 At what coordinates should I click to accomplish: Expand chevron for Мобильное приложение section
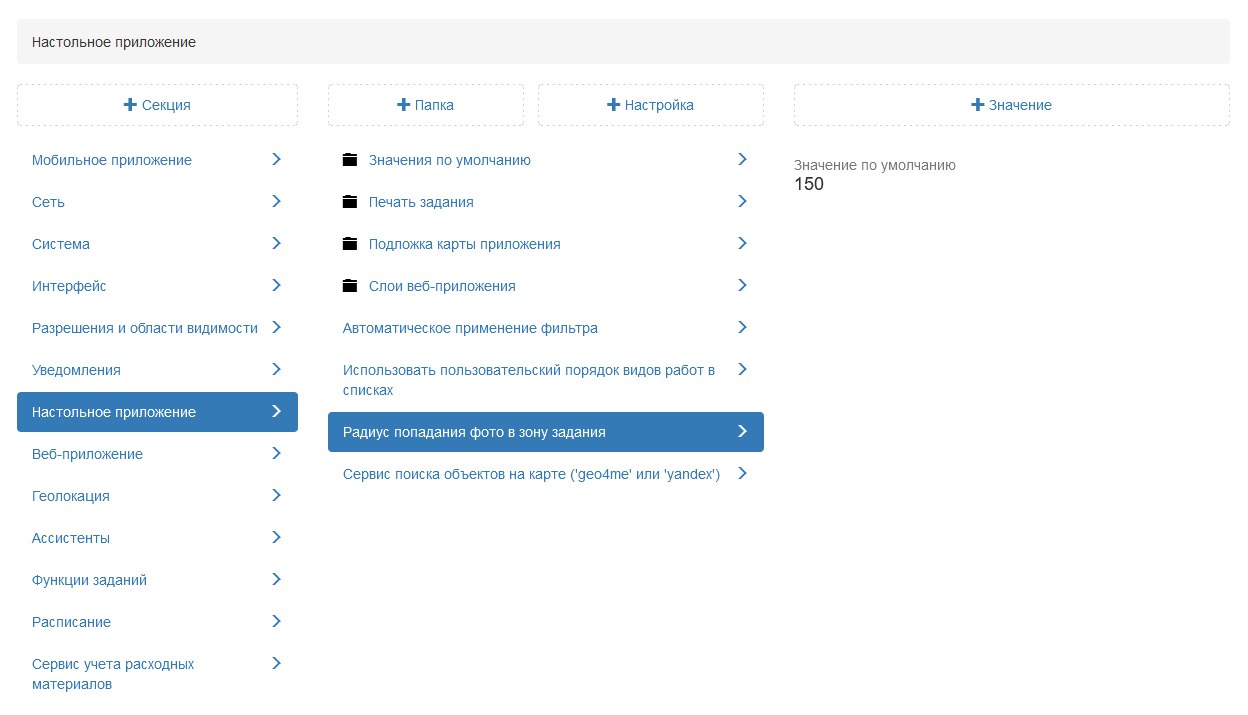276,159
